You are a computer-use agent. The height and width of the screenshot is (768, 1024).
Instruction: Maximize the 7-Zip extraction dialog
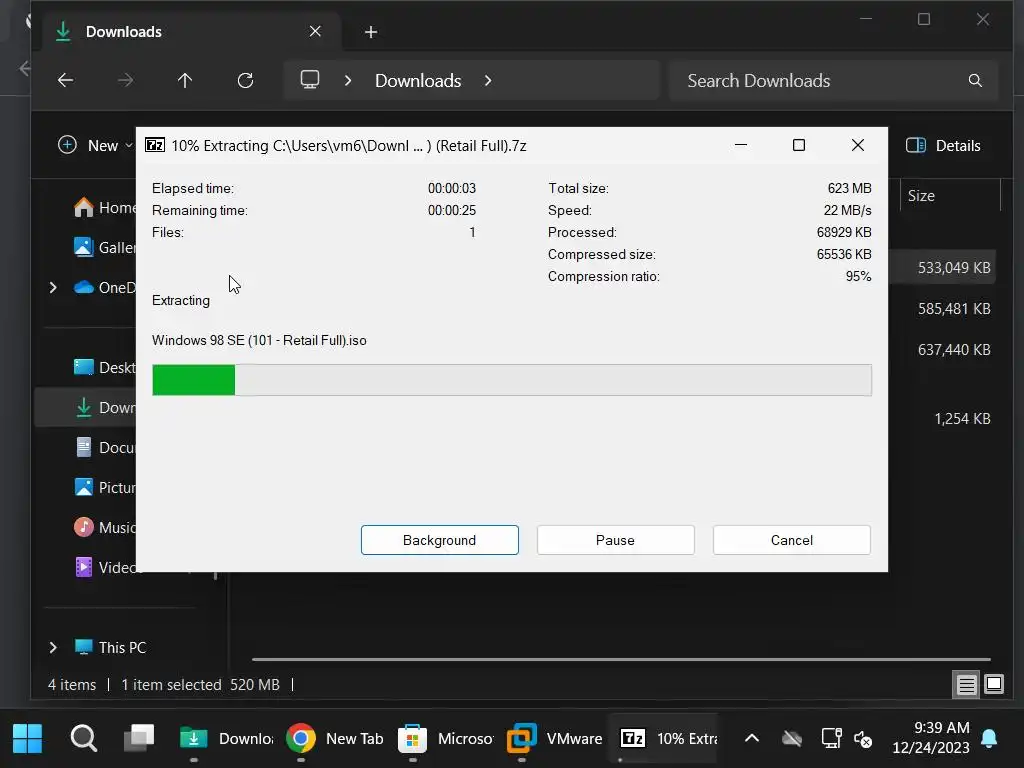799,145
